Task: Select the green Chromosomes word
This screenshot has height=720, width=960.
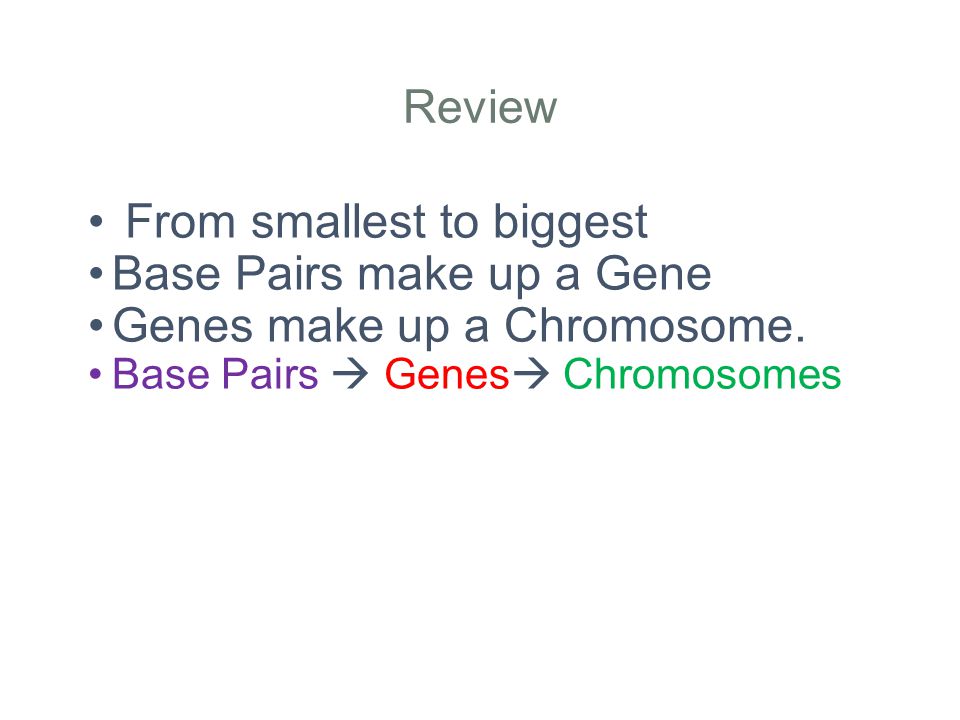Action: [x=702, y=374]
